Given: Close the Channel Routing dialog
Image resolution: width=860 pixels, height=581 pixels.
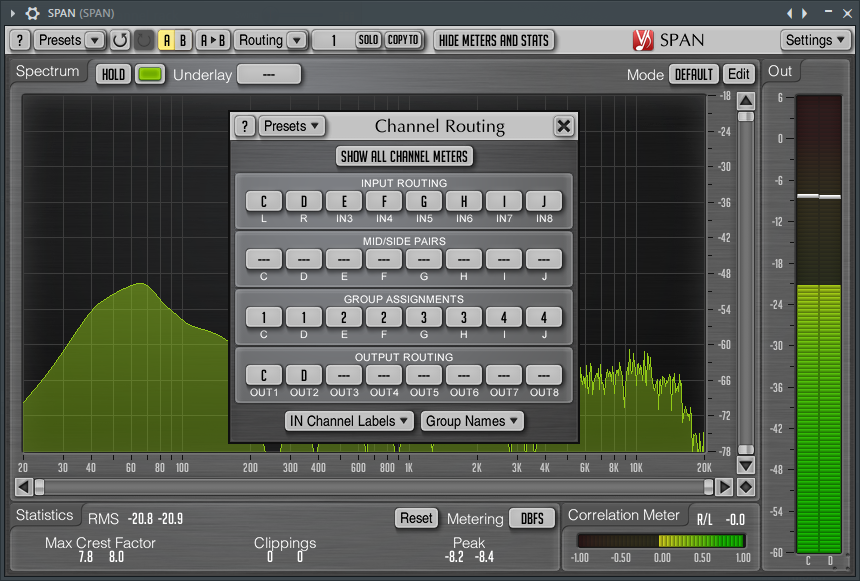Looking at the screenshot, I should click(563, 126).
